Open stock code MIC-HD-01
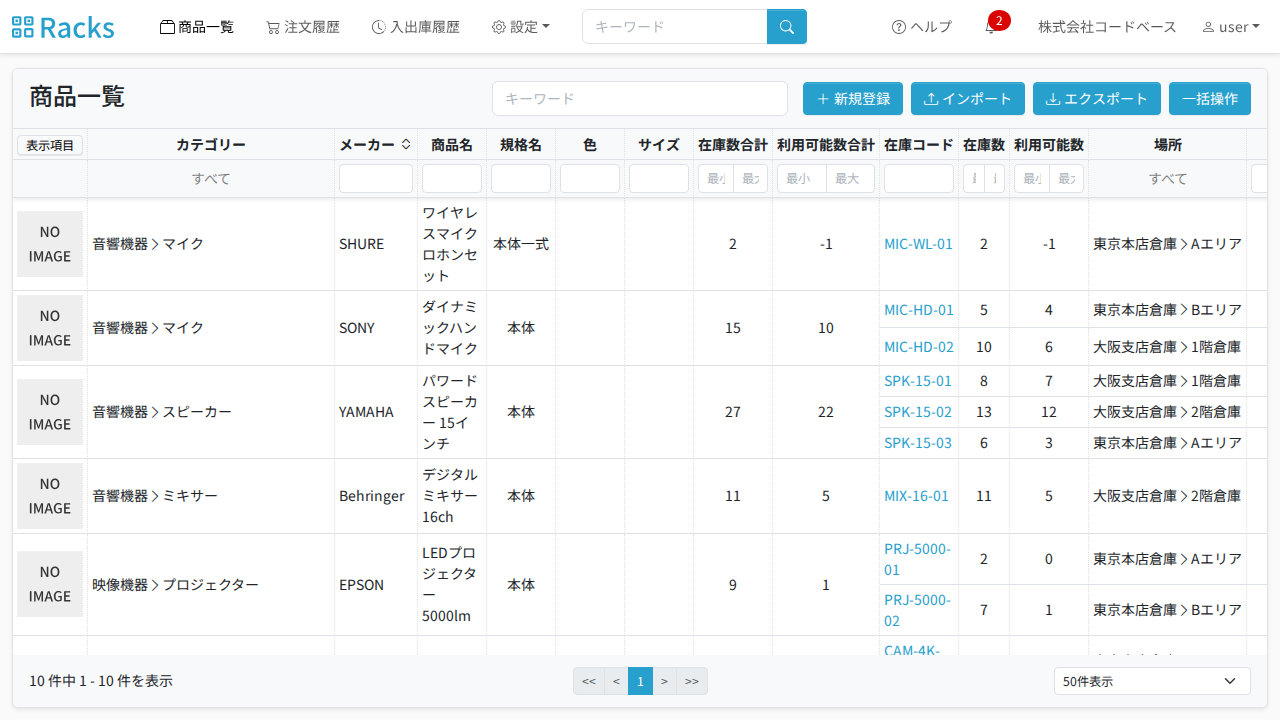This screenshot has height=720, width=1280. pyautogui.click(x=919, y=310)
